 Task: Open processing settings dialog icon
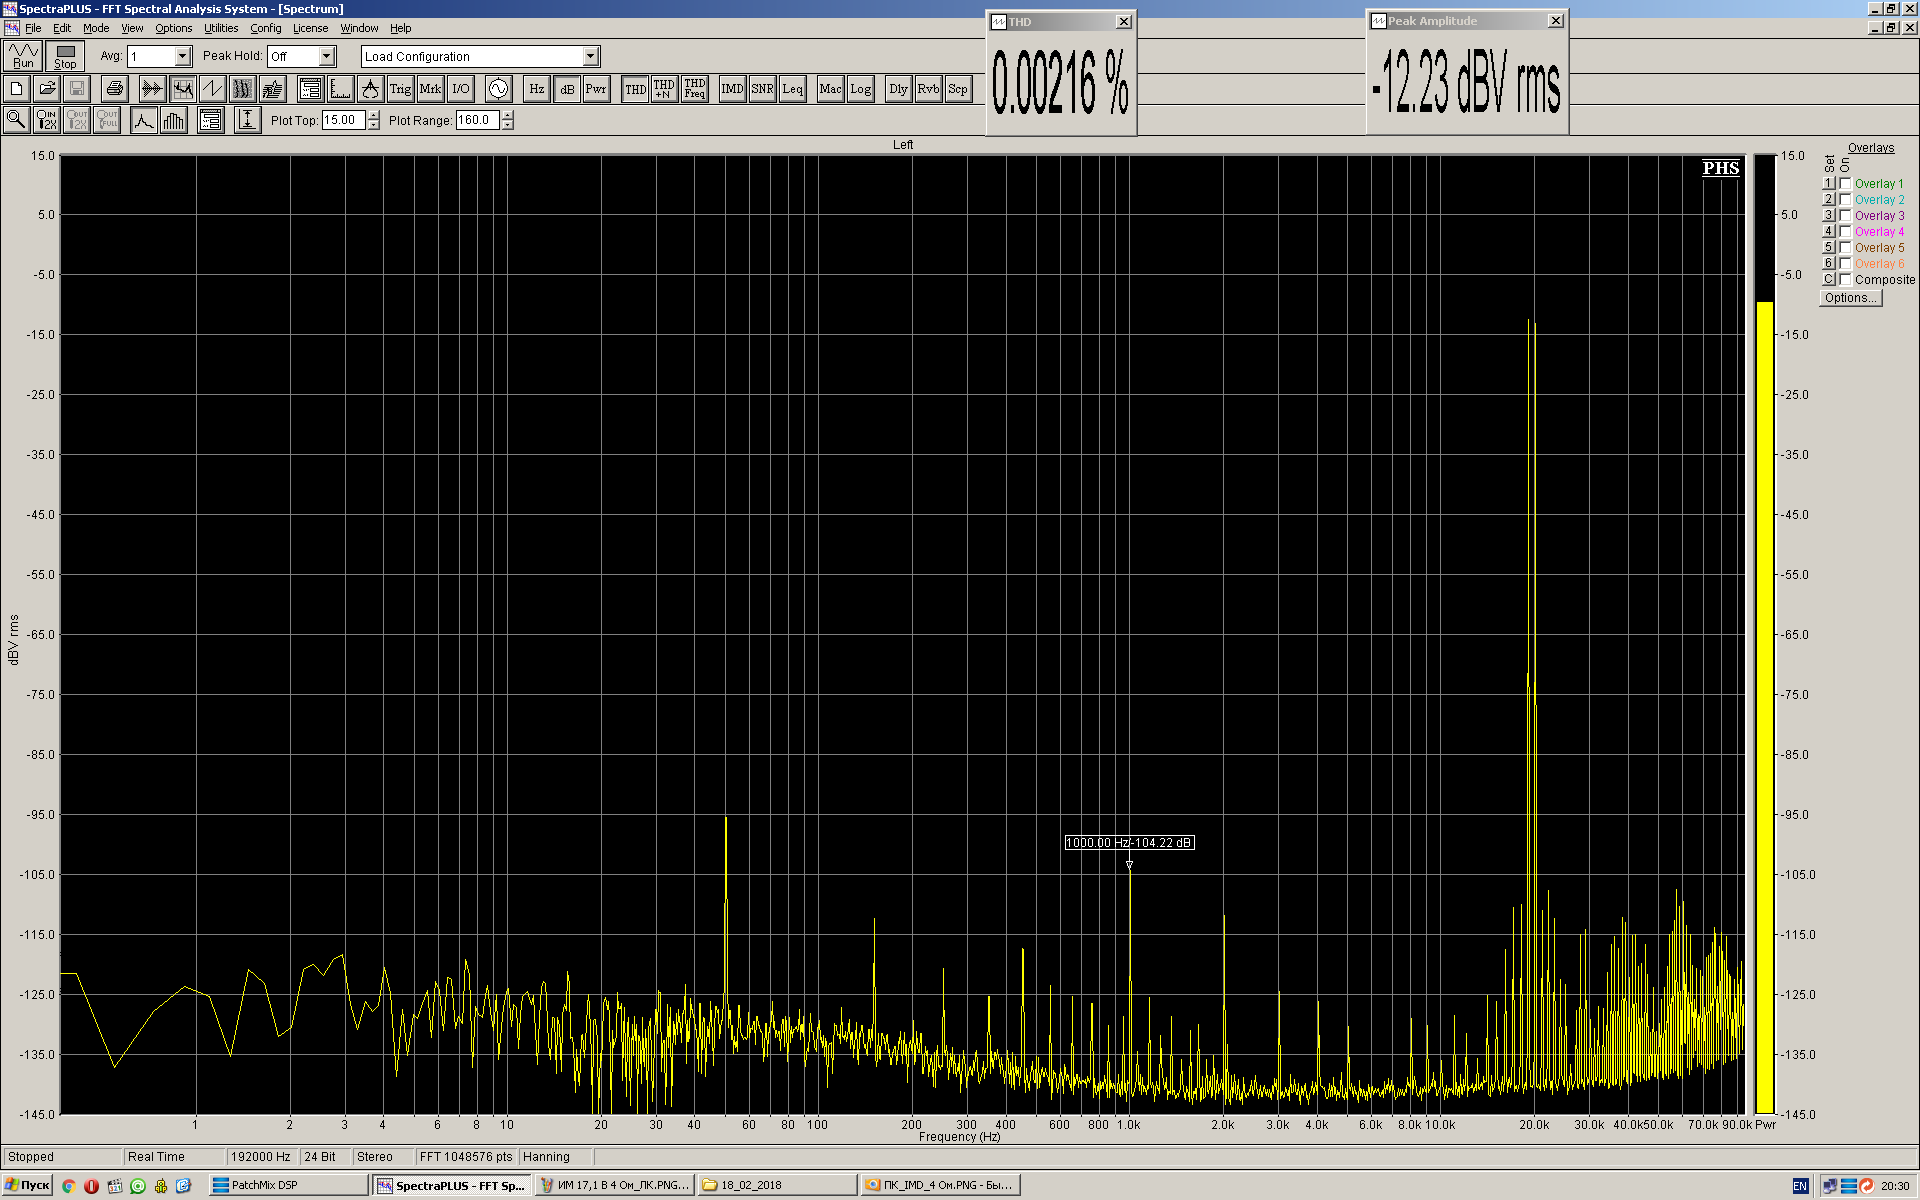click(310, 89)
